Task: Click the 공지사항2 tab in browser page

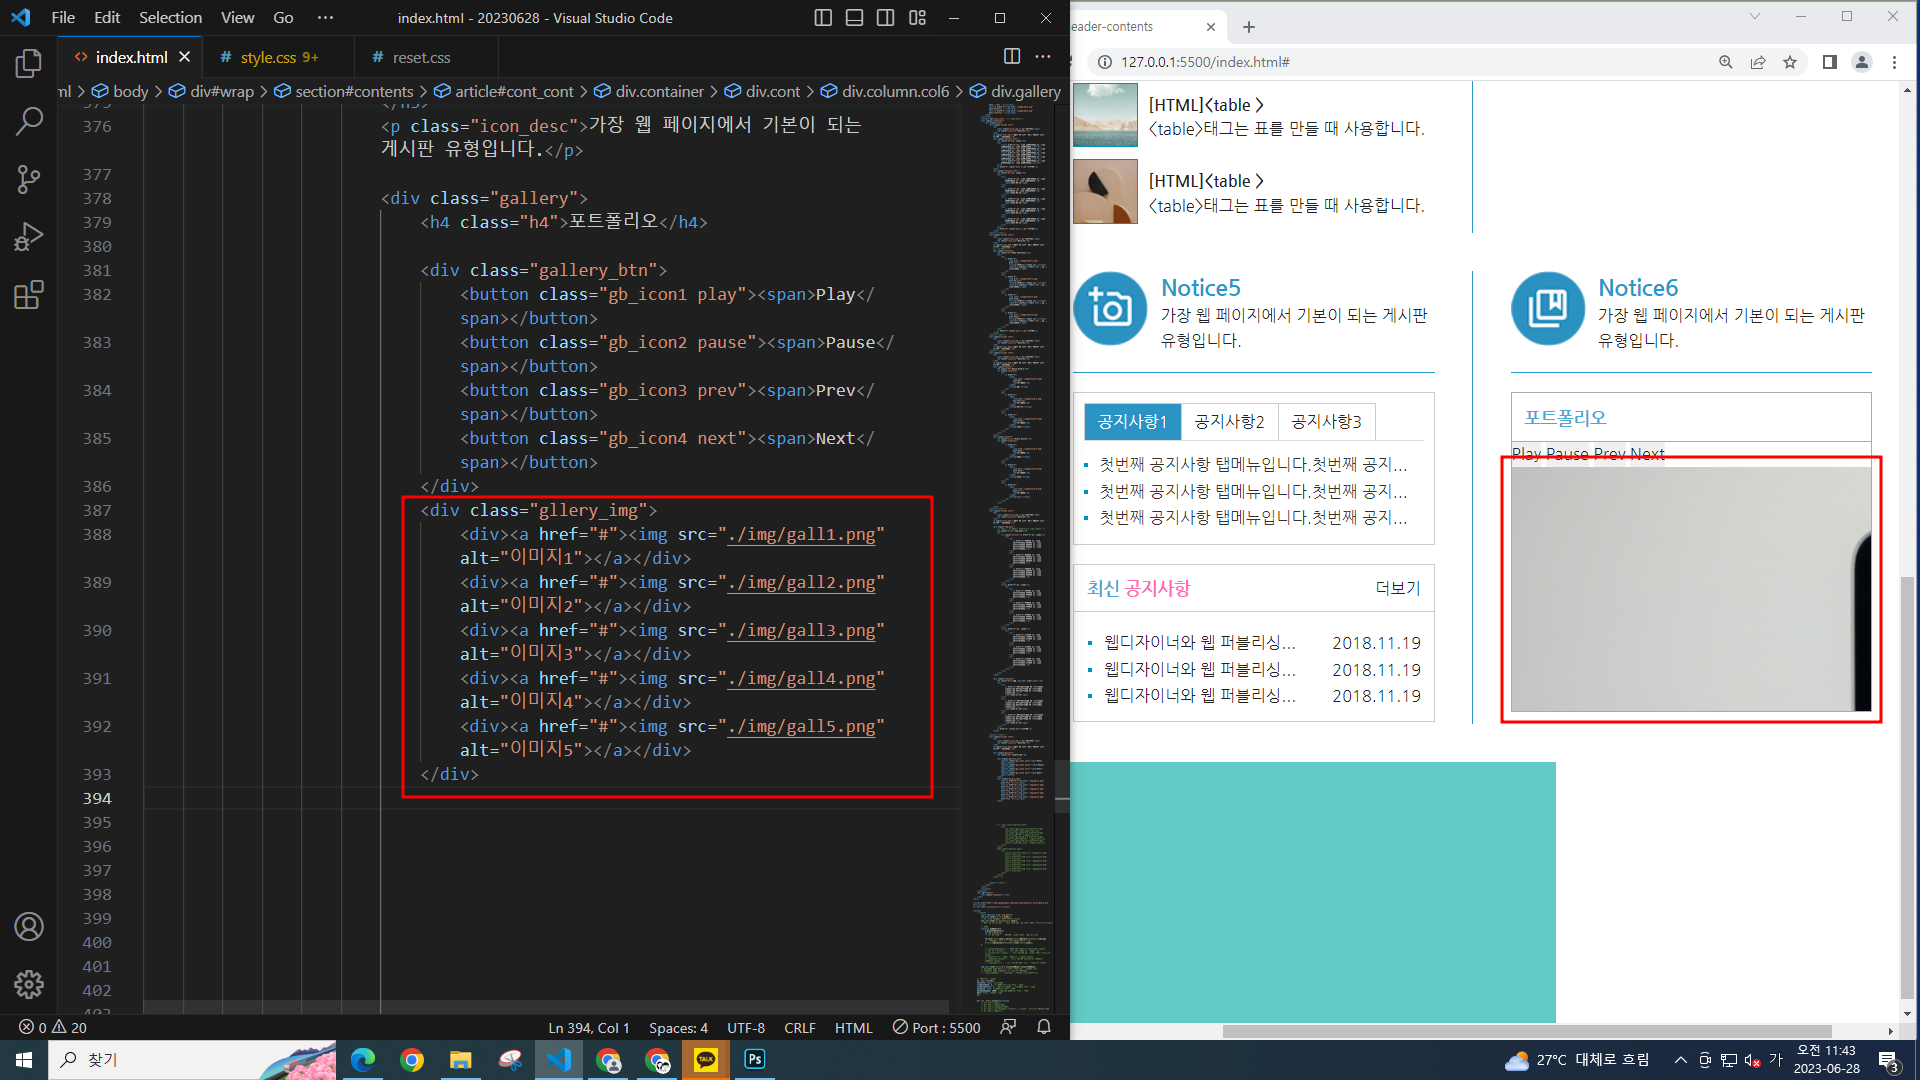Action: pyautogui.click(x=1229, y=422)
